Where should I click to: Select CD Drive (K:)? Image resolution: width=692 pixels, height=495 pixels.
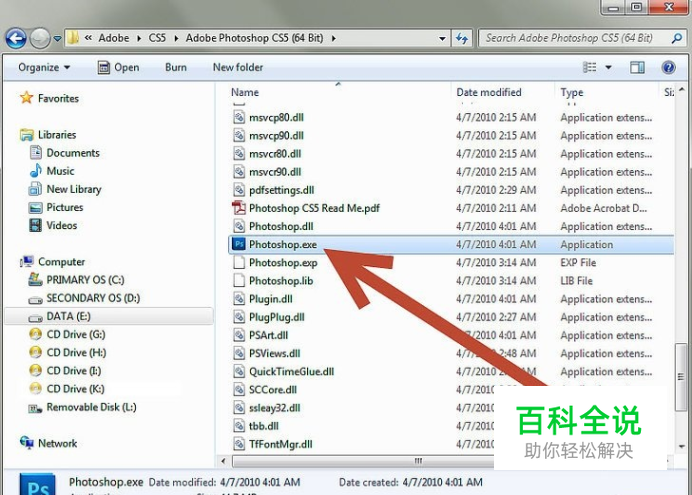(67, 389)
